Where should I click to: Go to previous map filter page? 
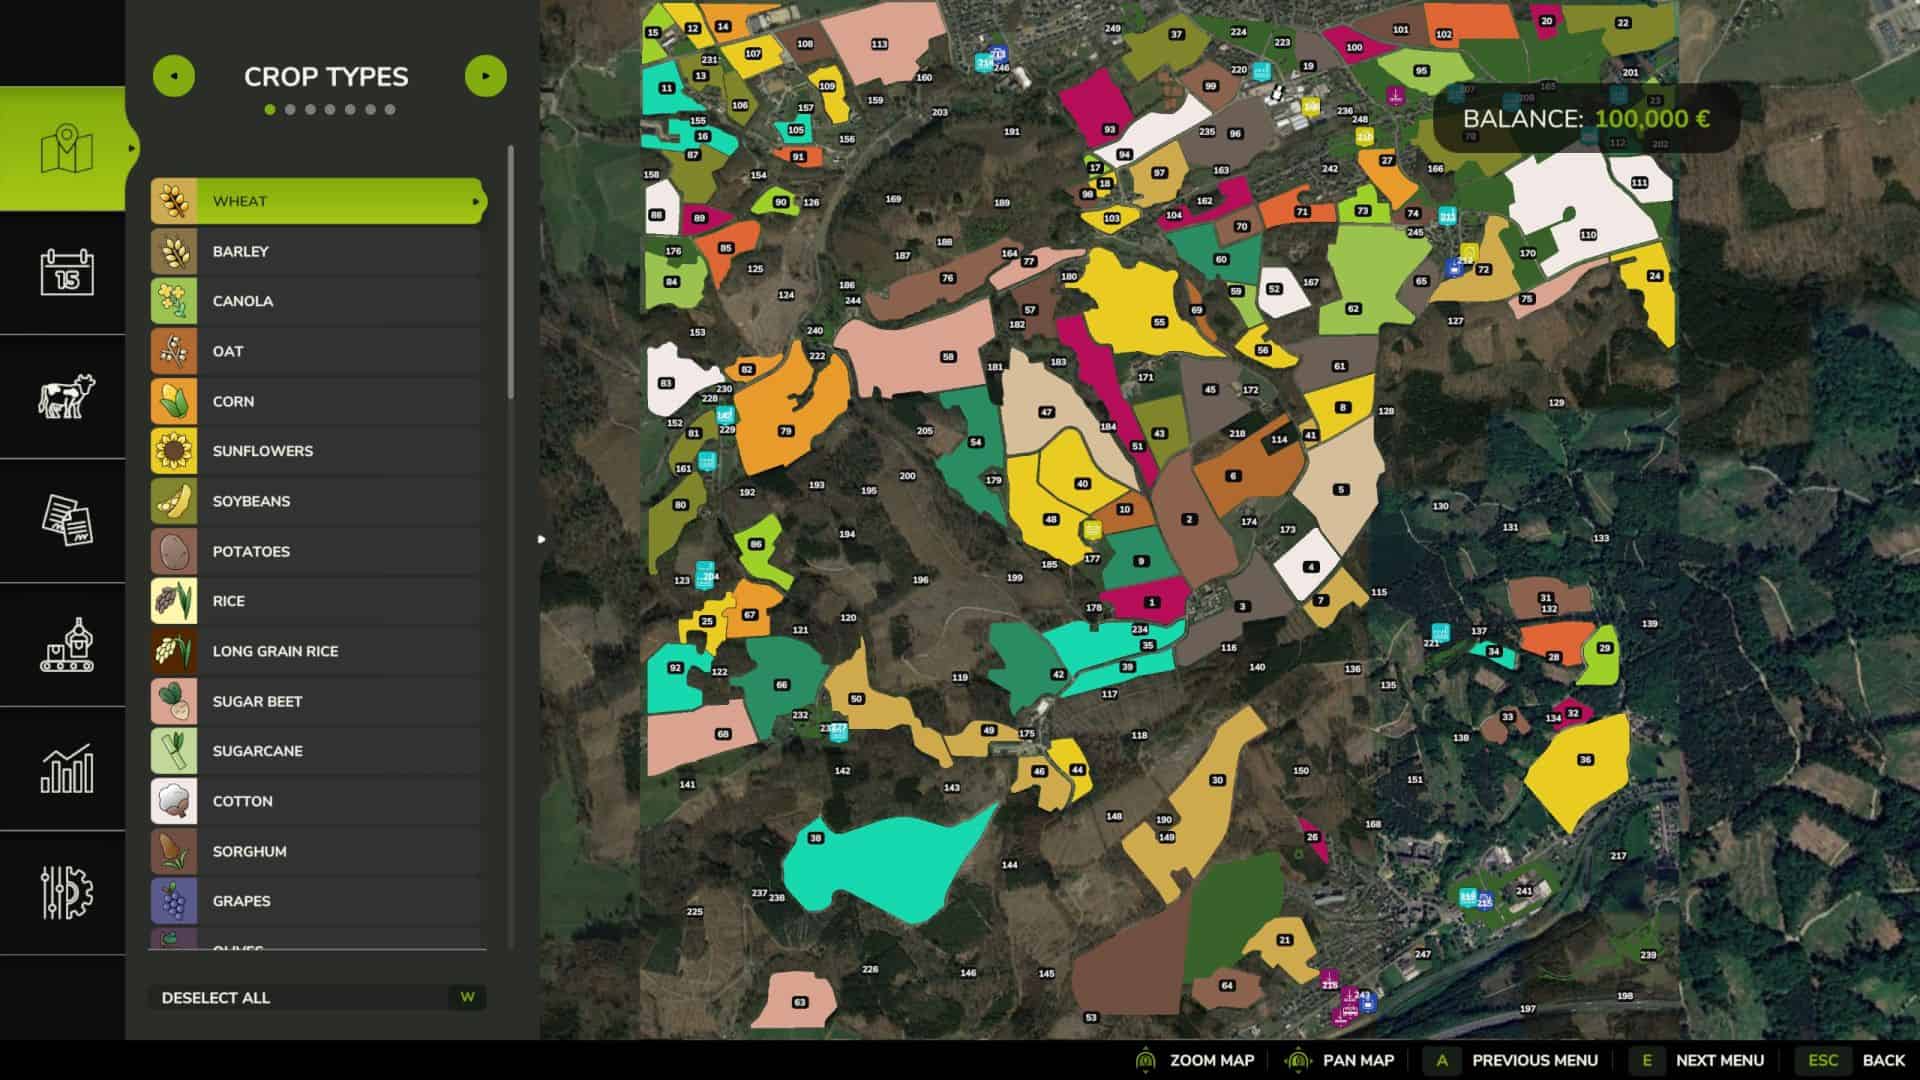pos(174,76)
